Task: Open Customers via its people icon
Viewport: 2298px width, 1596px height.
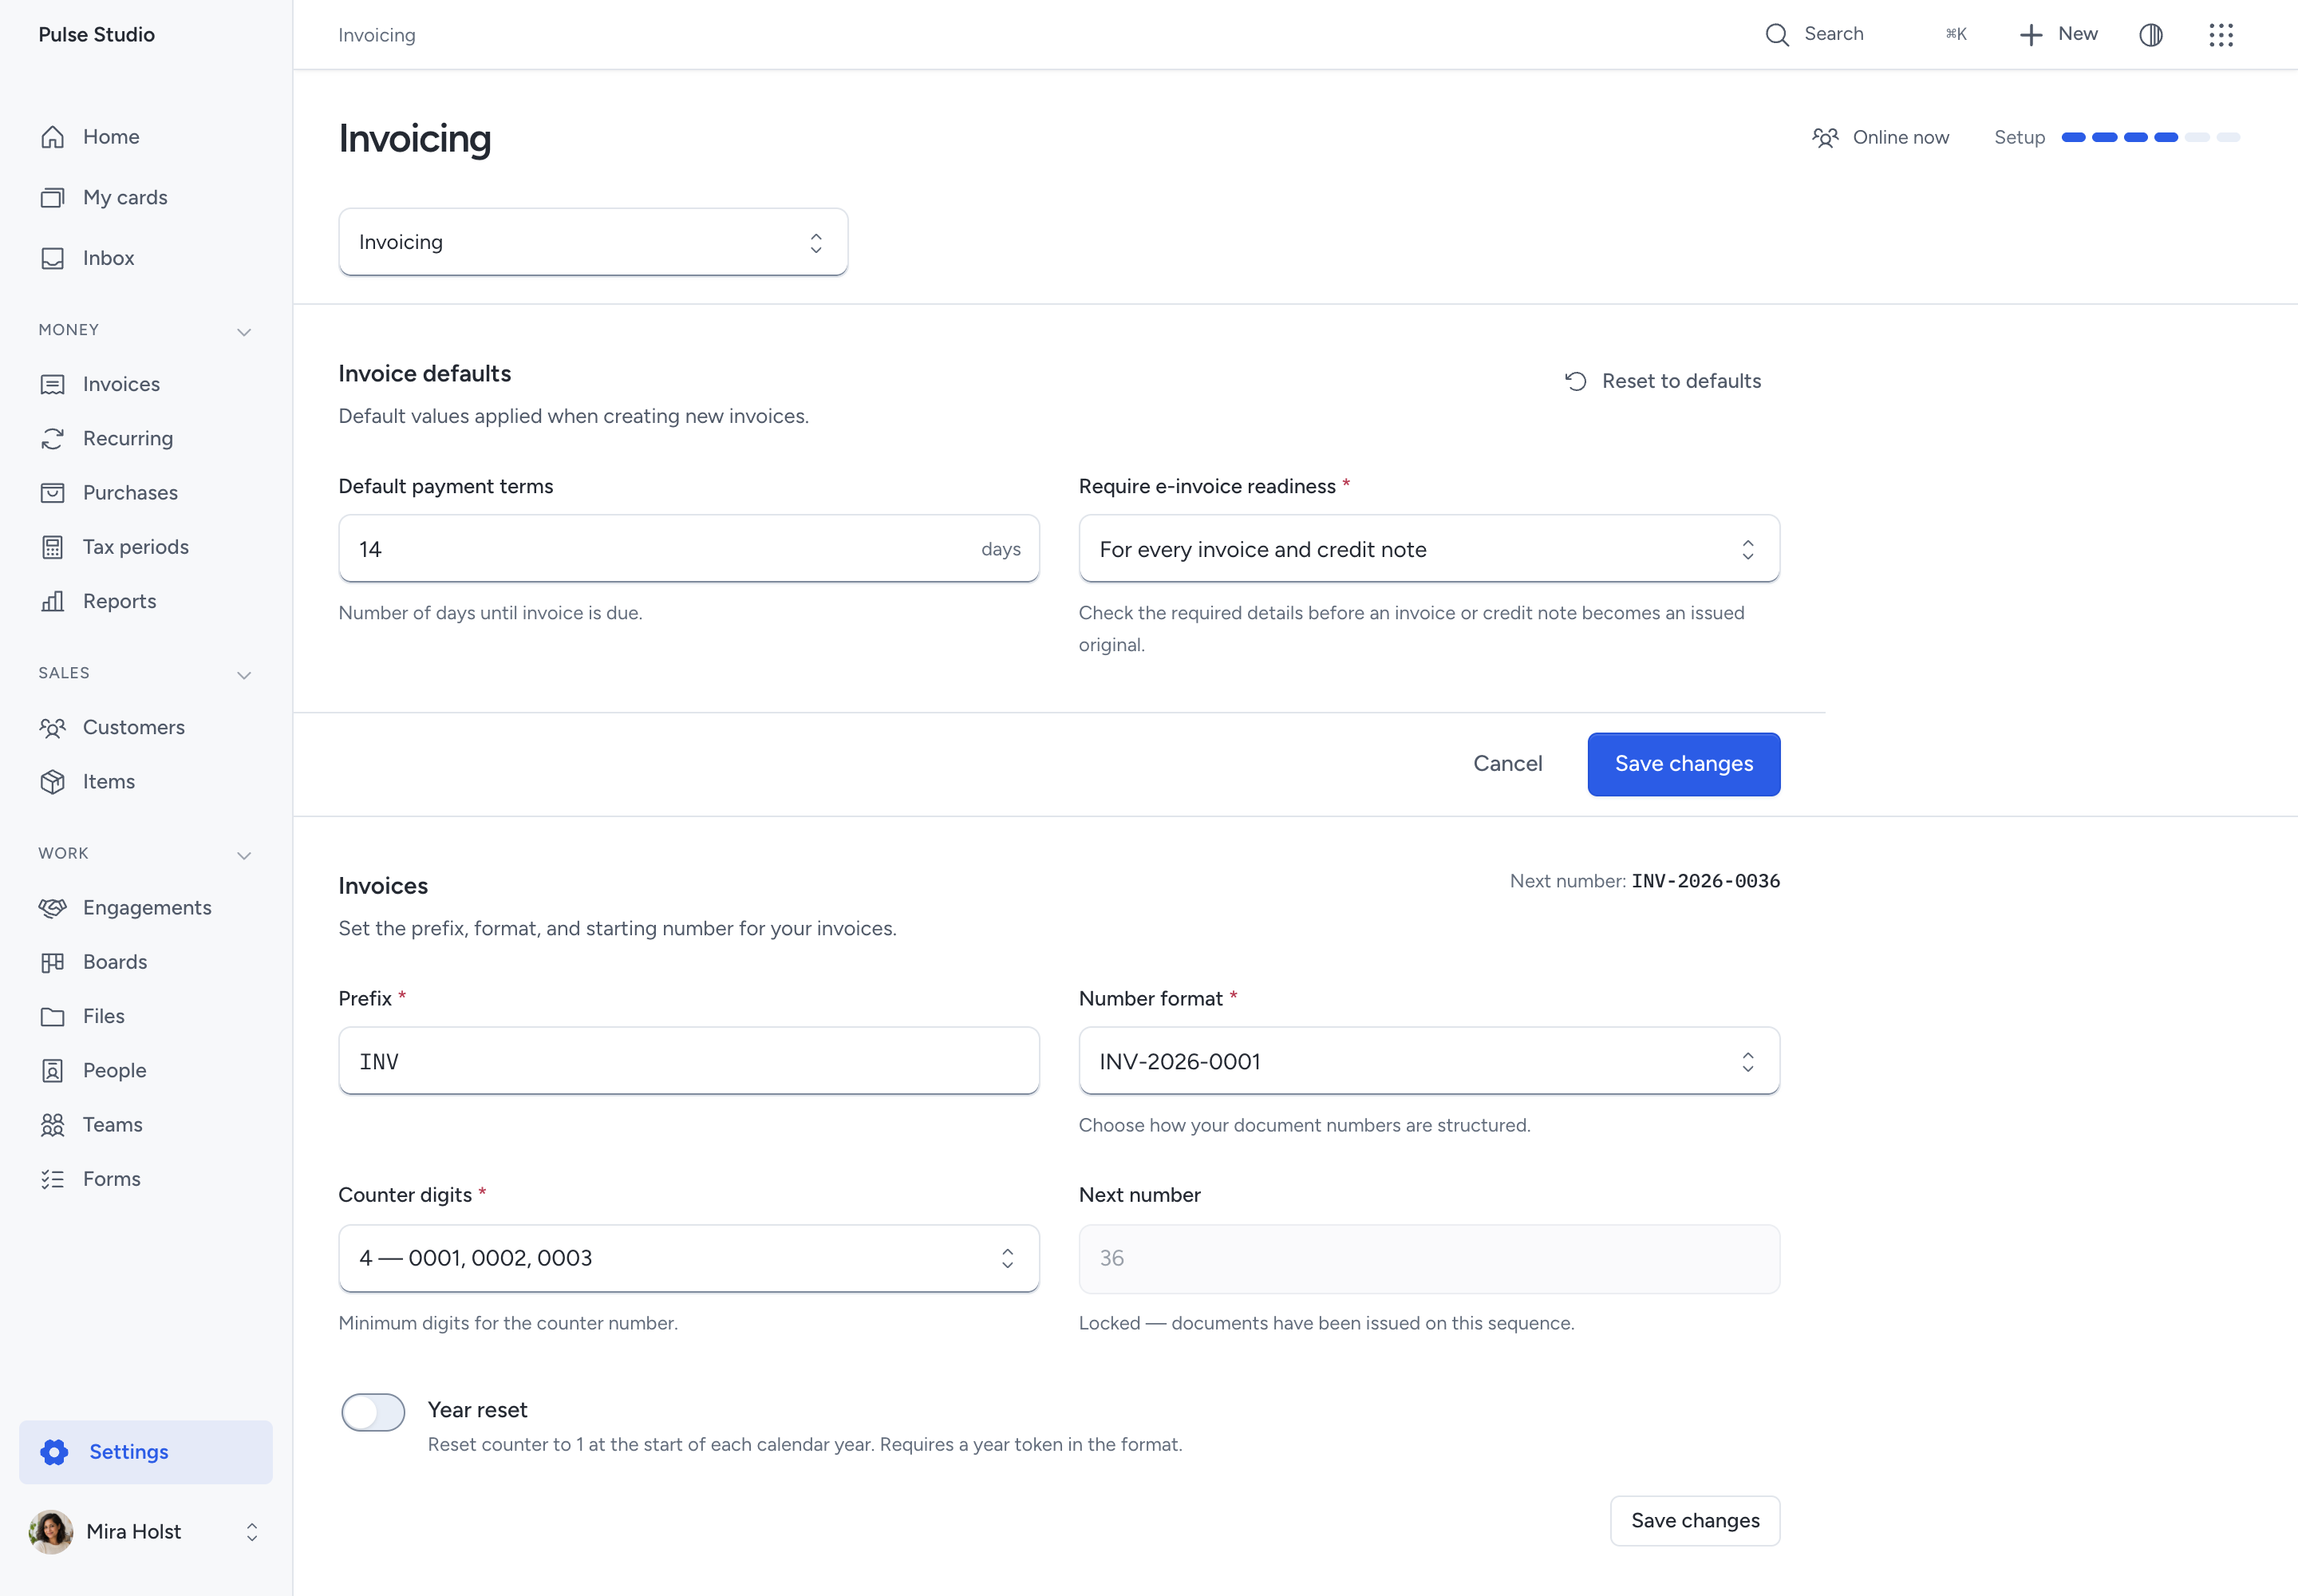Action: point(52,728)
